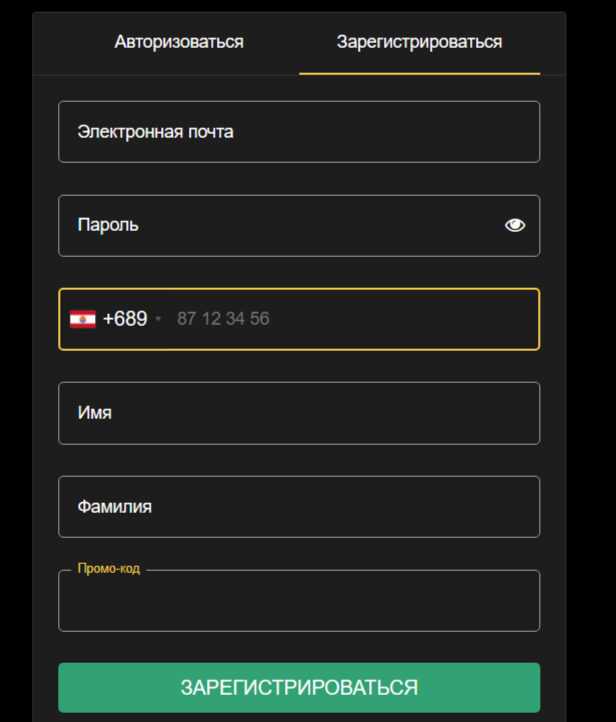Click the Фамилия placeholder label text
The height and width of the screenshot is (722, 616).
point(115,506)
